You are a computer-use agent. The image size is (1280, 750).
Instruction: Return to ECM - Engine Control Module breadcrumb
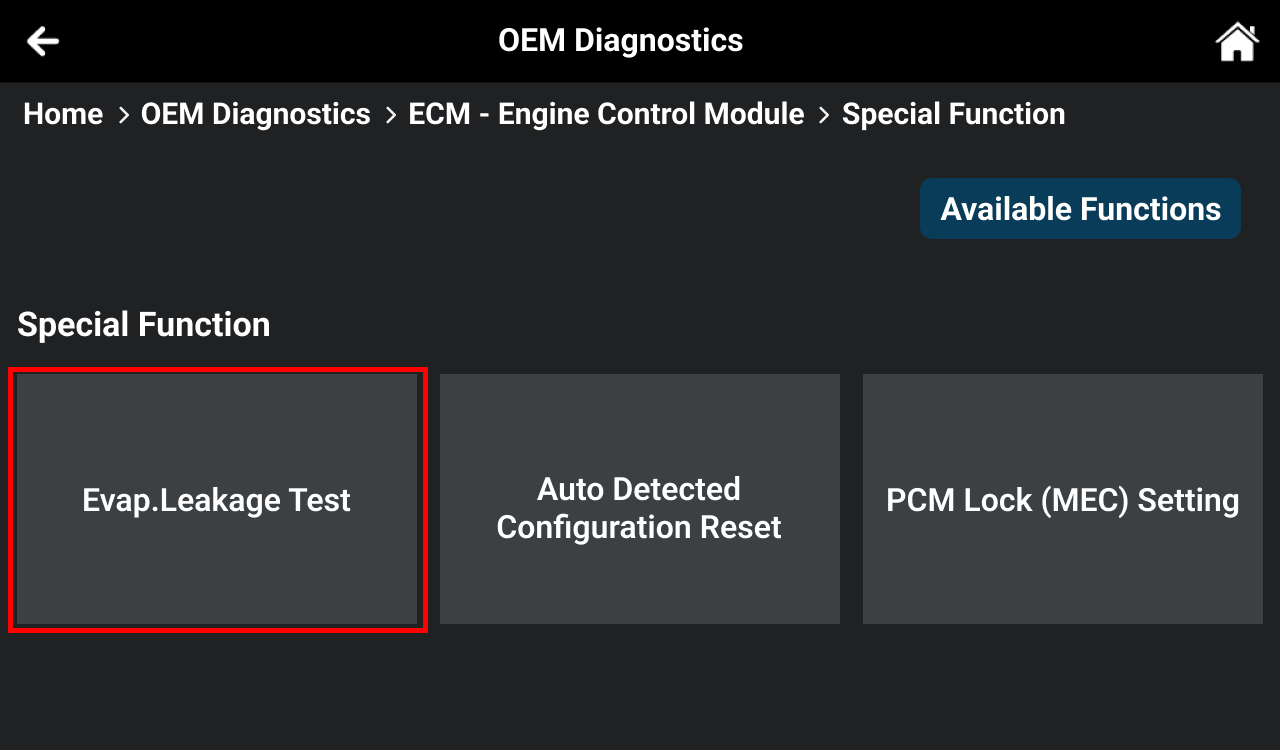606,114
